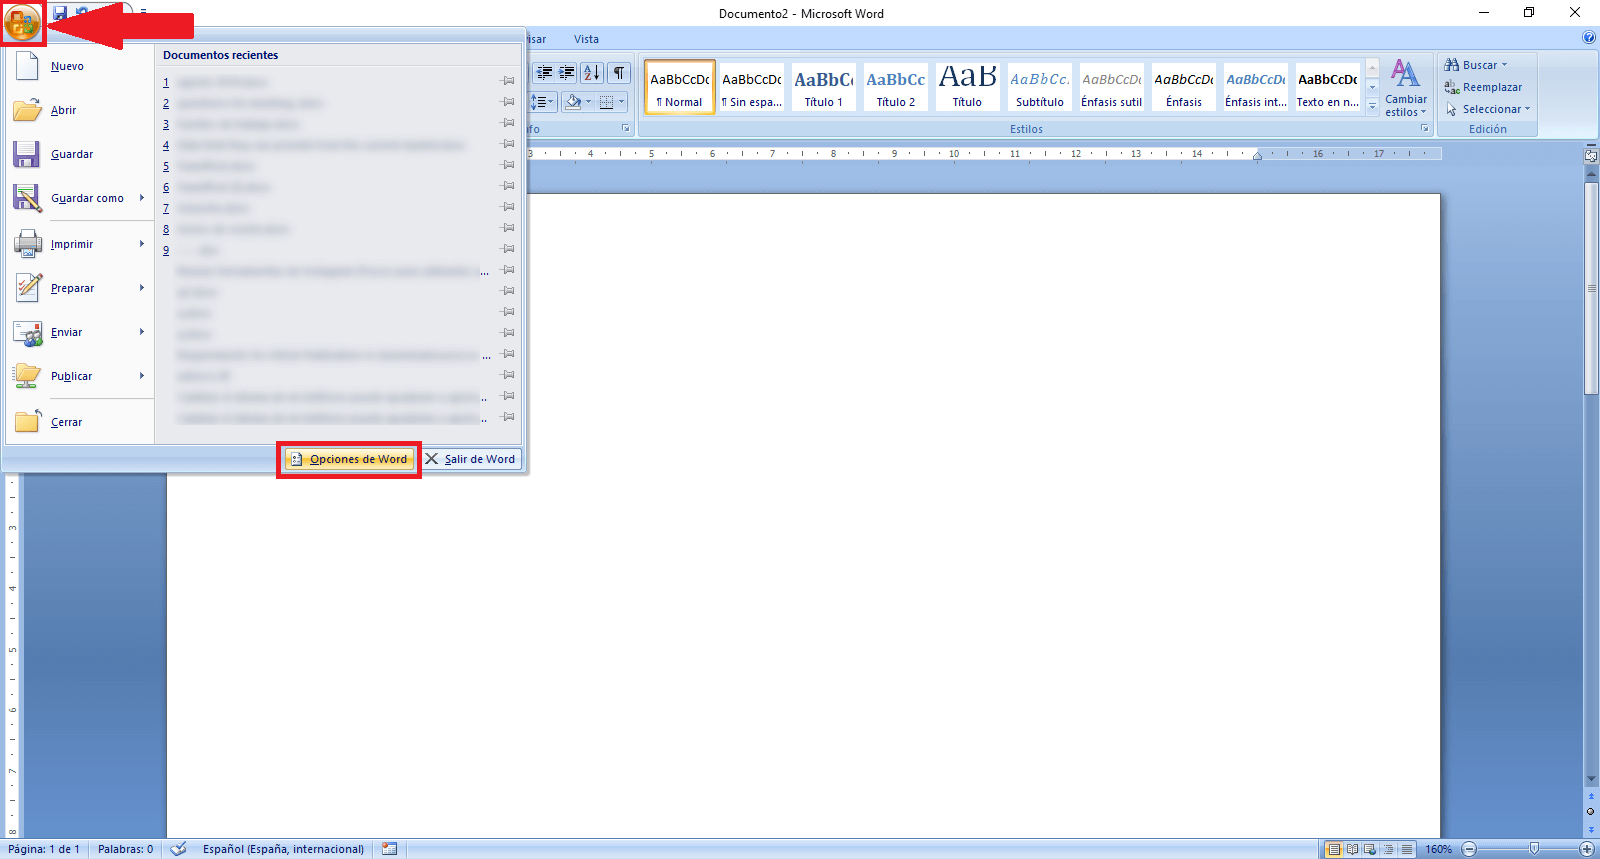The height and width of the screenshot is (859, 1600).
Task: Click the Reemplazar icon
Action: click(1452, 87)
